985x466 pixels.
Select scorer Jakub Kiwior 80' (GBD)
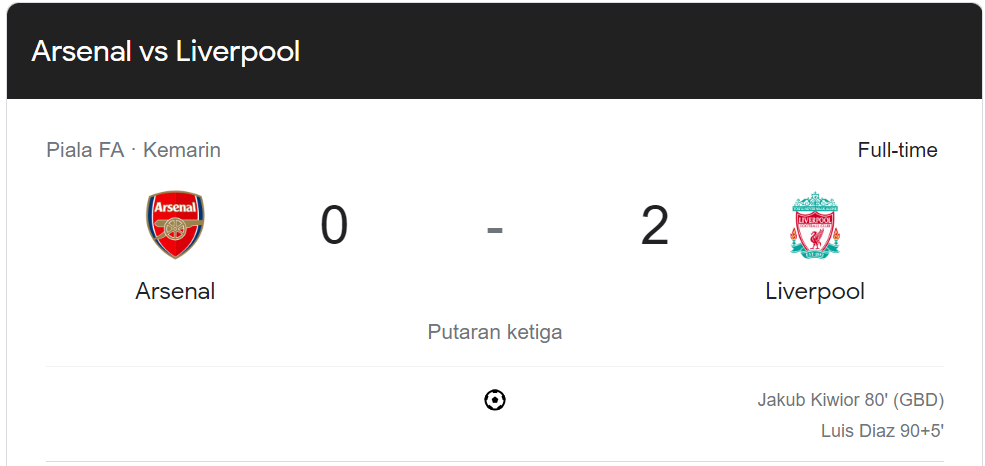pos(851,400)
